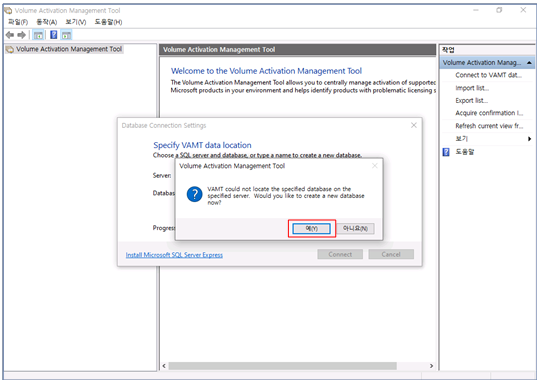This screenshot has width=540, height=383.
Task: Expand the 보기 submenu arrow
Action: coord(529,139)
